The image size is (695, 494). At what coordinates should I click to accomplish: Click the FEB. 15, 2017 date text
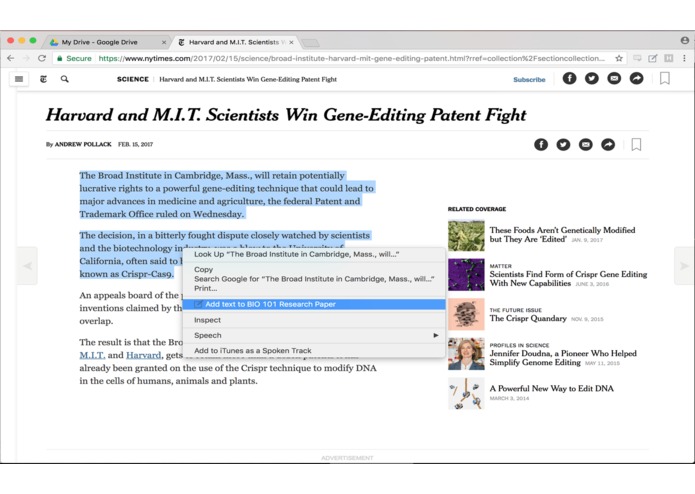(x=135, y=144)
